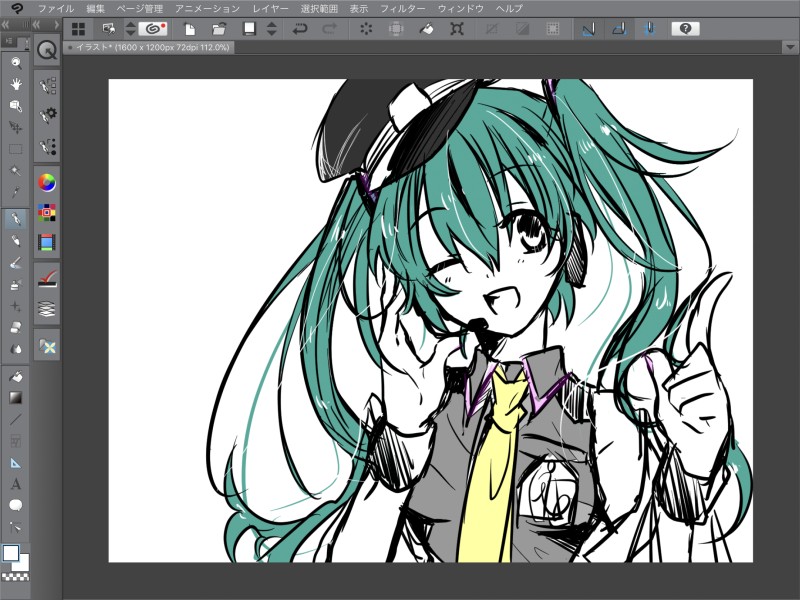Toggle Snap to Ruler

tap(588, 29)
